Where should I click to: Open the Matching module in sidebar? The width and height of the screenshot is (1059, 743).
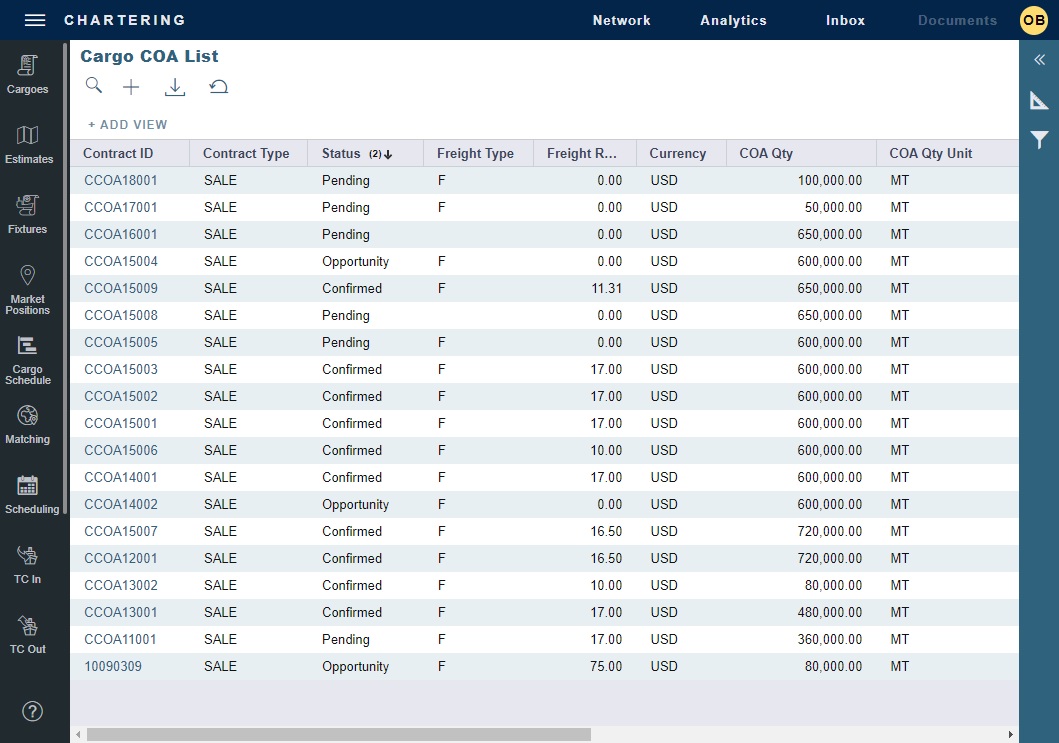pos(28,425)
